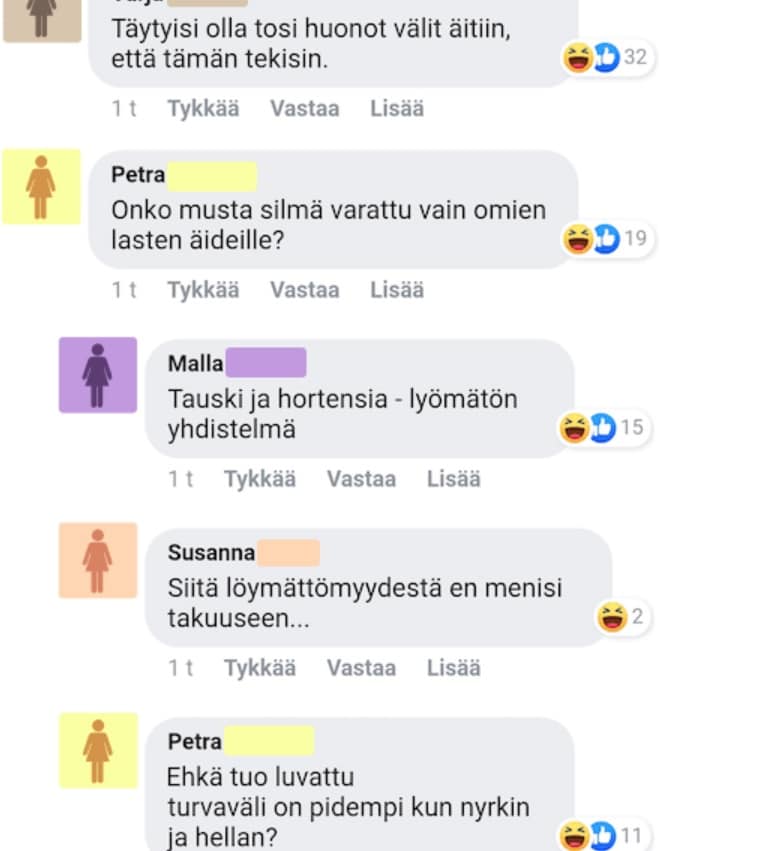Click Tykkää under Susanna's comment
This screenshot has height=851, width=782.
coord(260,668)
